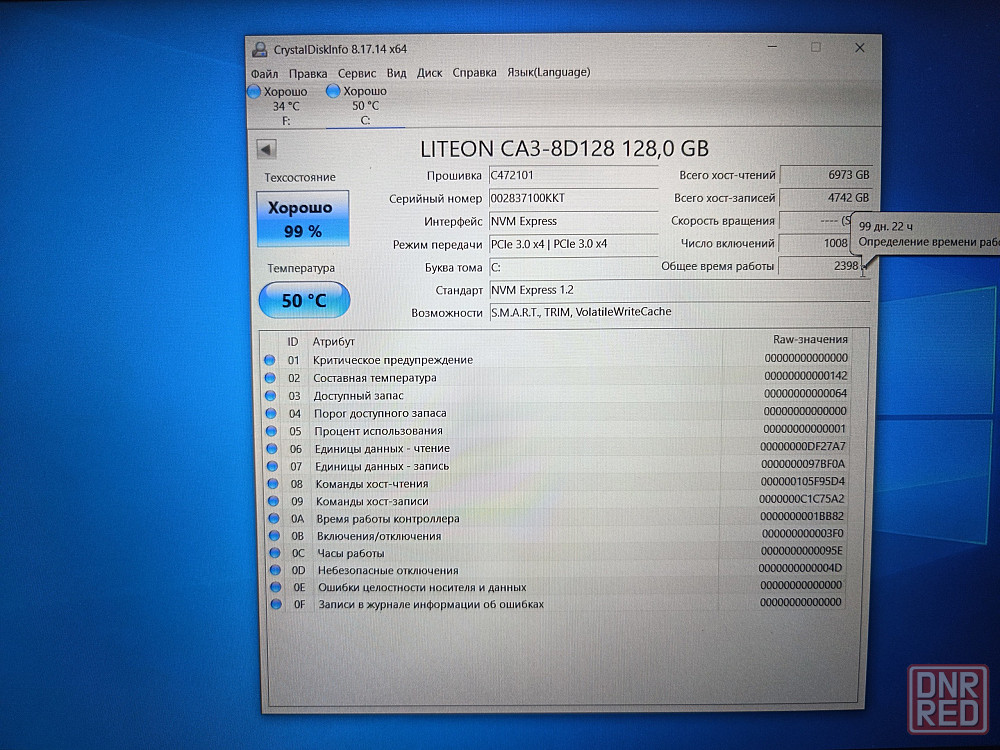Click the status dot for Единицы данных - чтение
Screen dimensions: 1000x750
272,449
